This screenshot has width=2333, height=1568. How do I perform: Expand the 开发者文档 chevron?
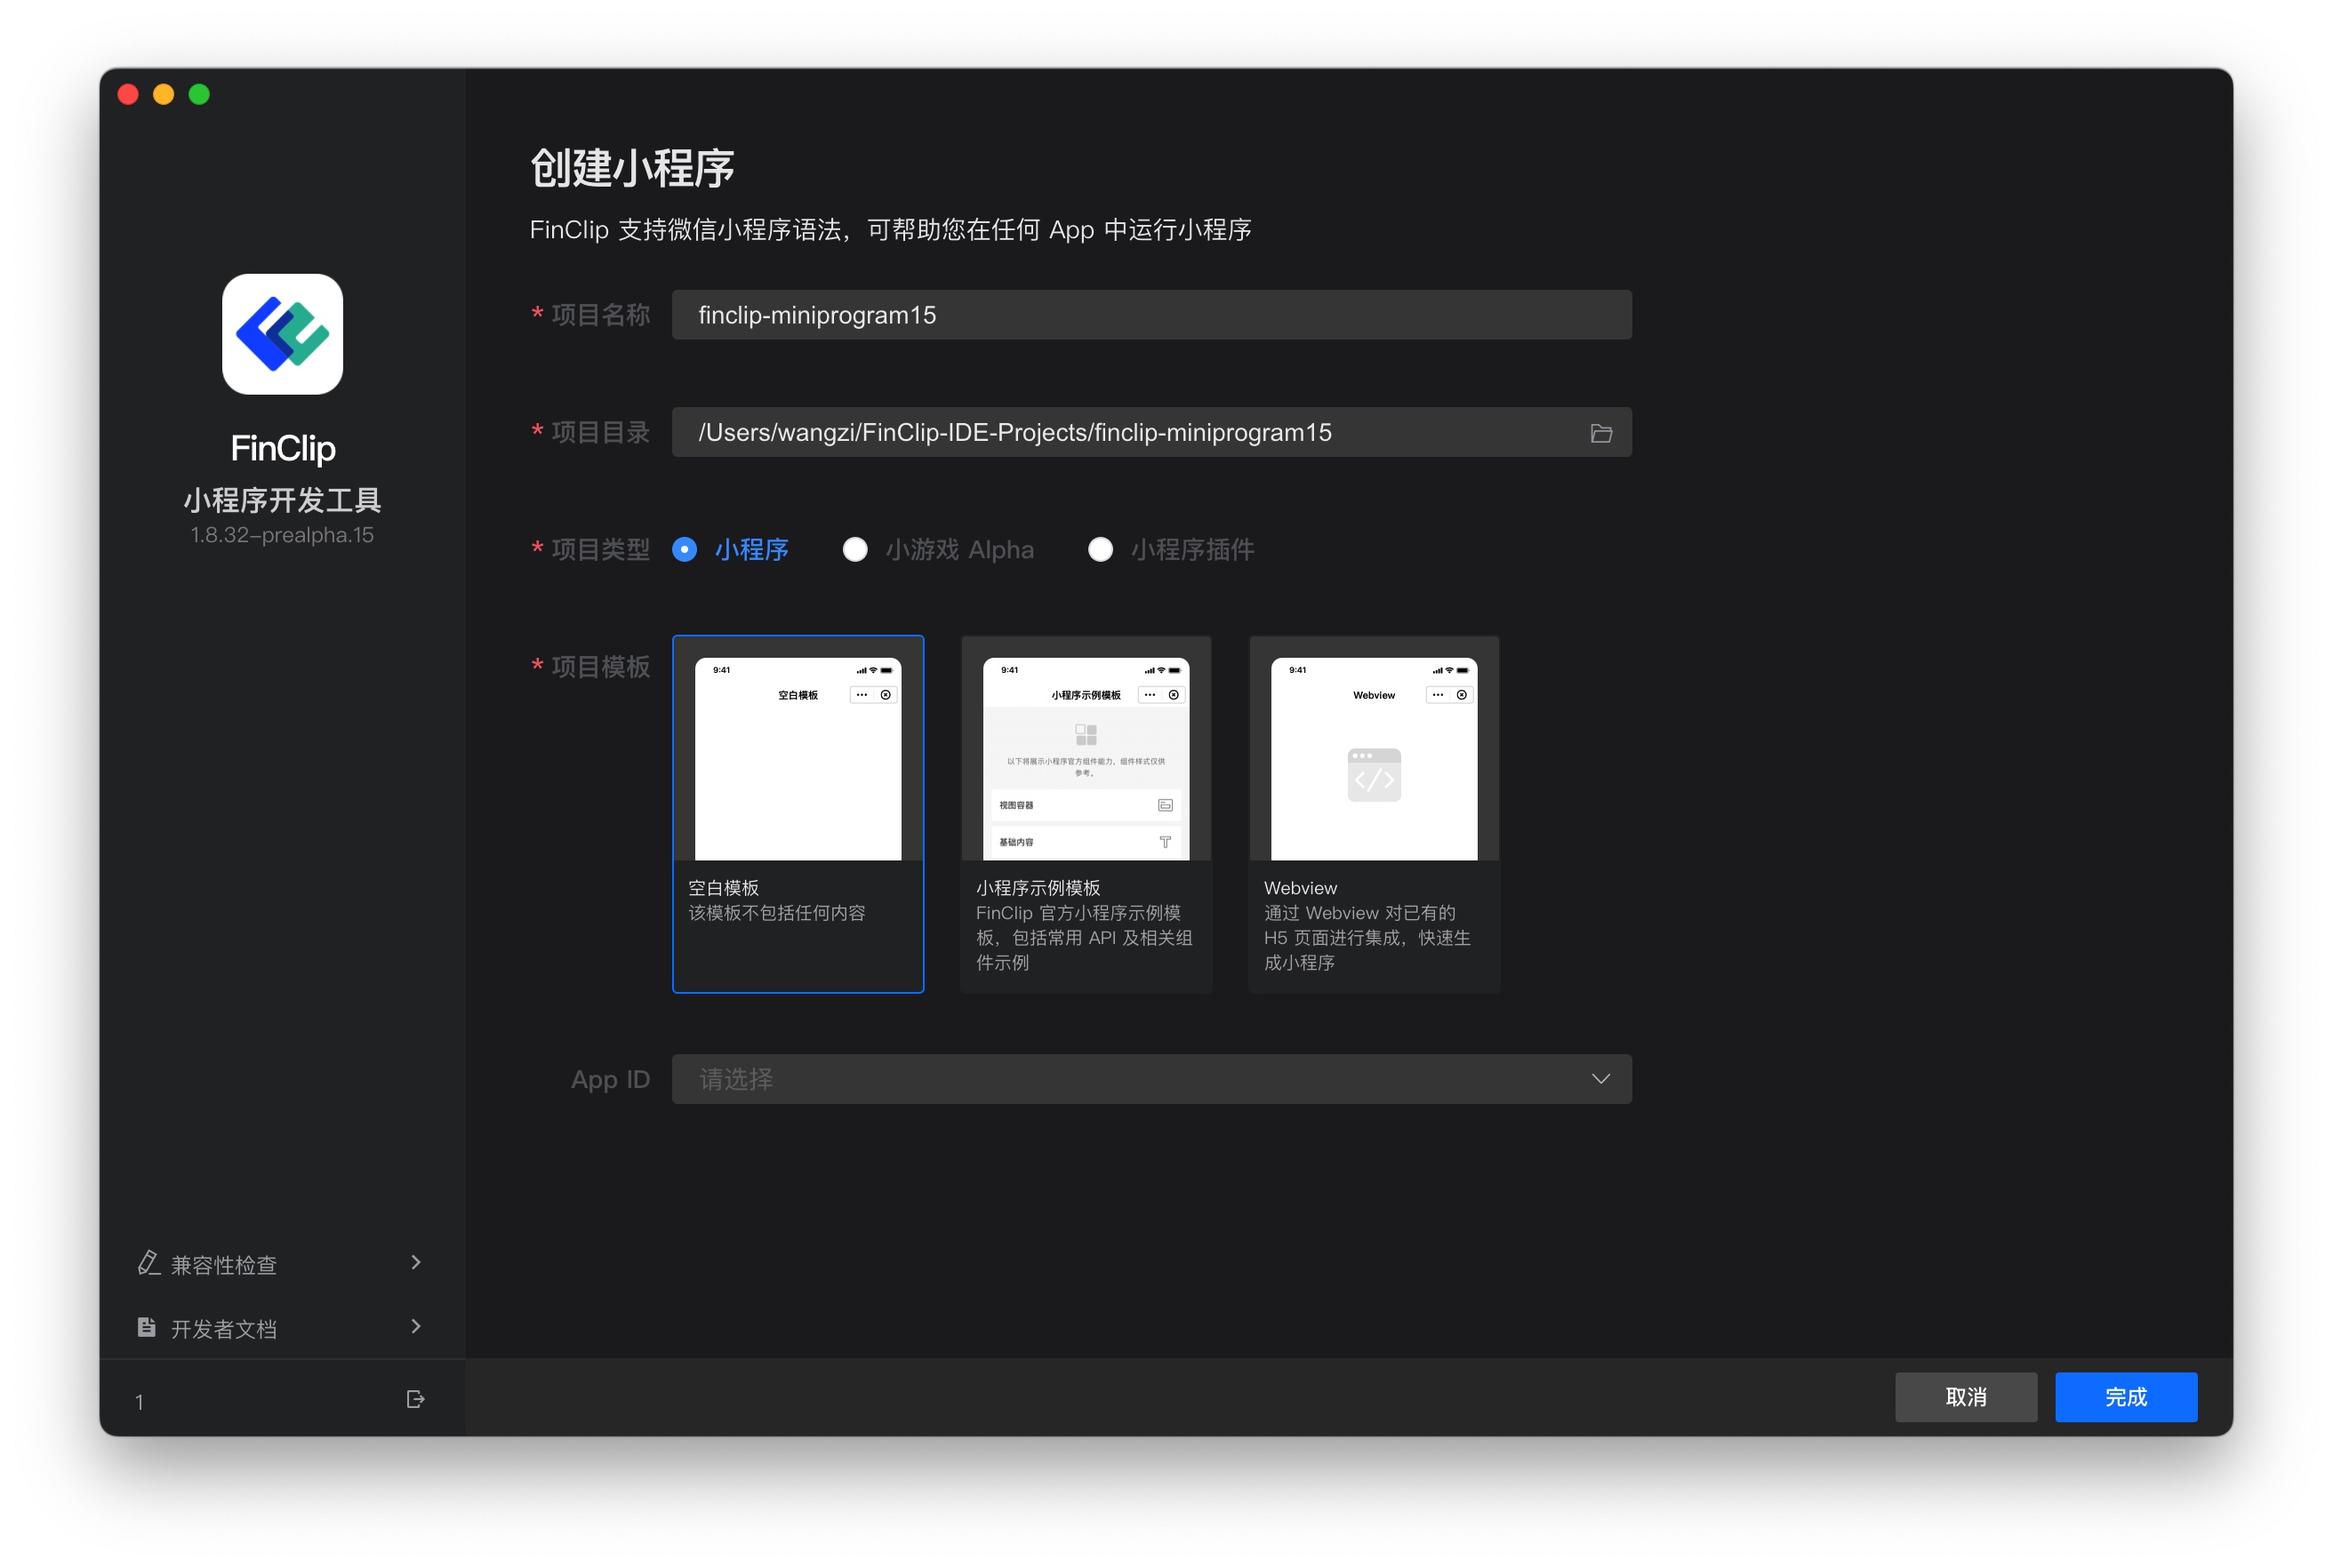pos(416,1327)
